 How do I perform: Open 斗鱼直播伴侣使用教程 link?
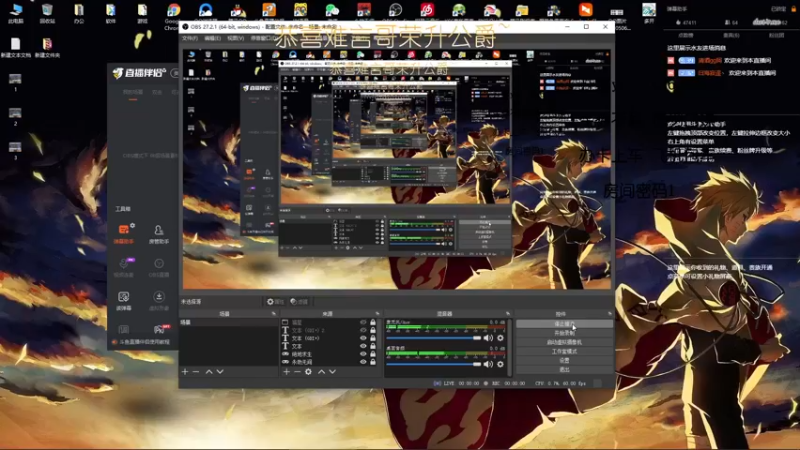point(140,342)
